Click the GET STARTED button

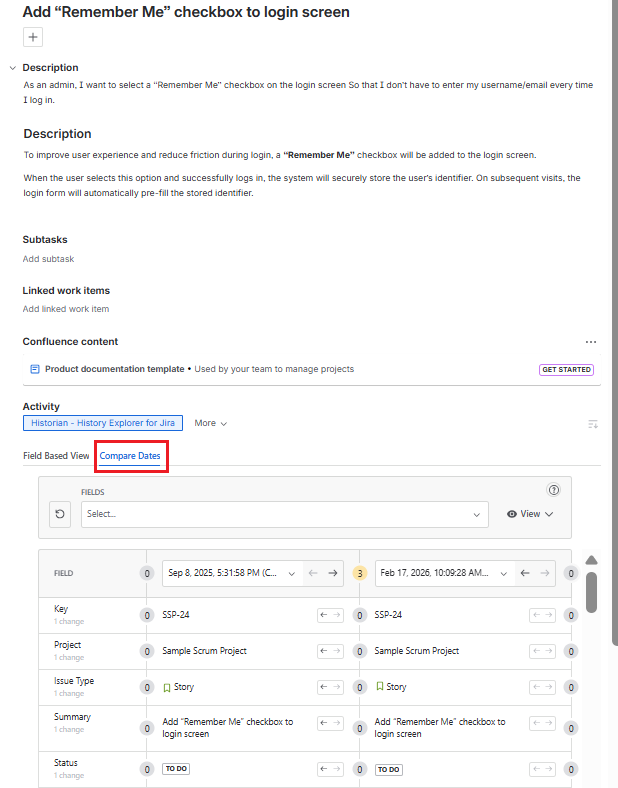(566, 369)
